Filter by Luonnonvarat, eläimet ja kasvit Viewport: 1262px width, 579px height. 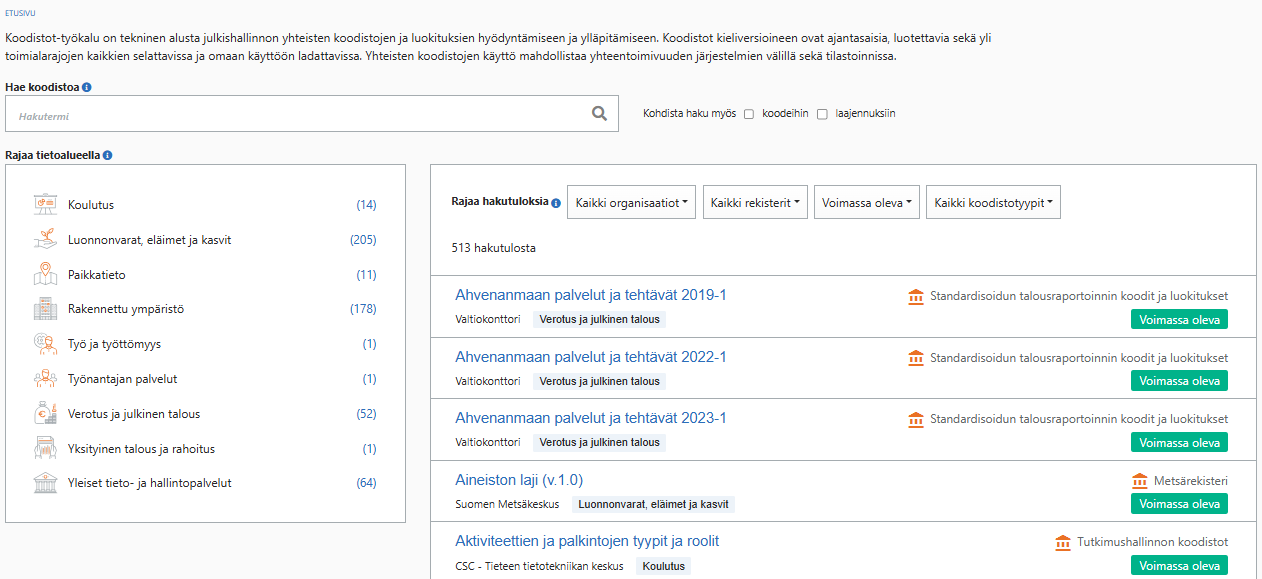click(x=150, y=240)
